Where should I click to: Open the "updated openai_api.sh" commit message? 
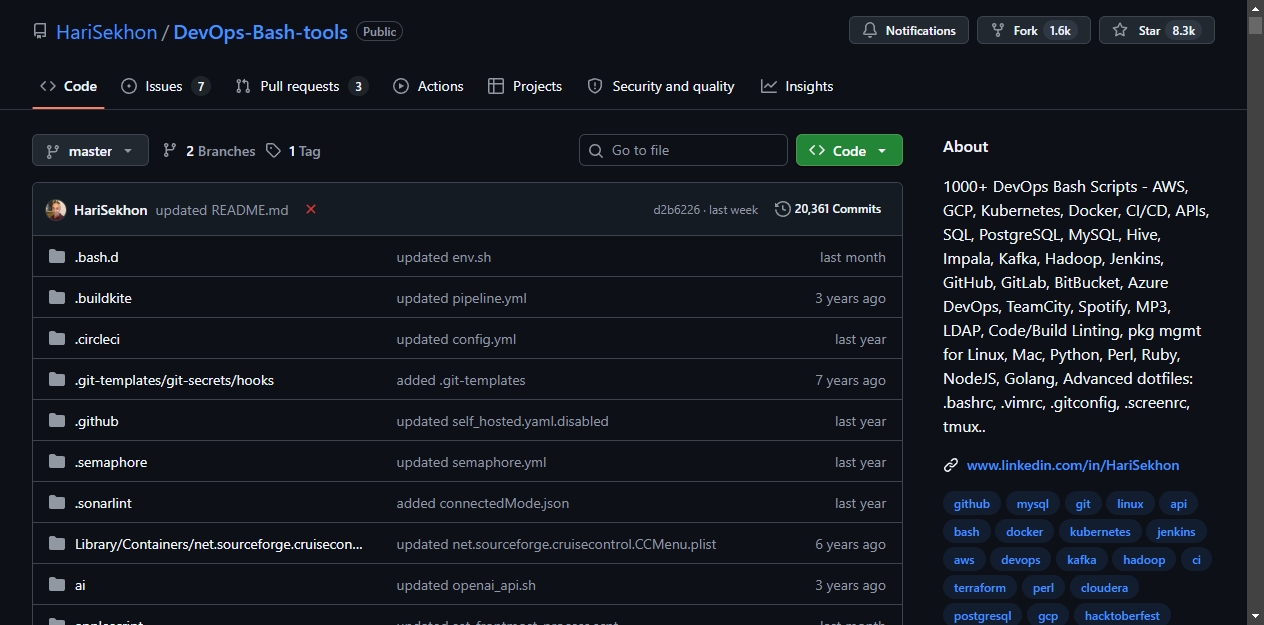466,585
